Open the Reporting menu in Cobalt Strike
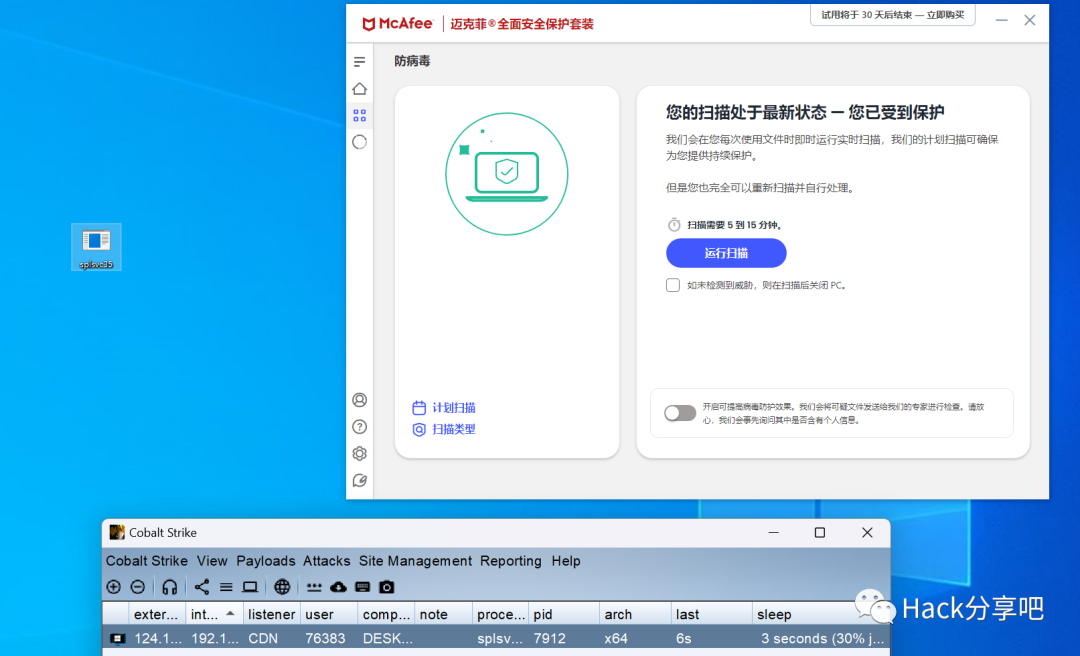The height and width of the screenshot is (656, 1080). pos(510,561)
